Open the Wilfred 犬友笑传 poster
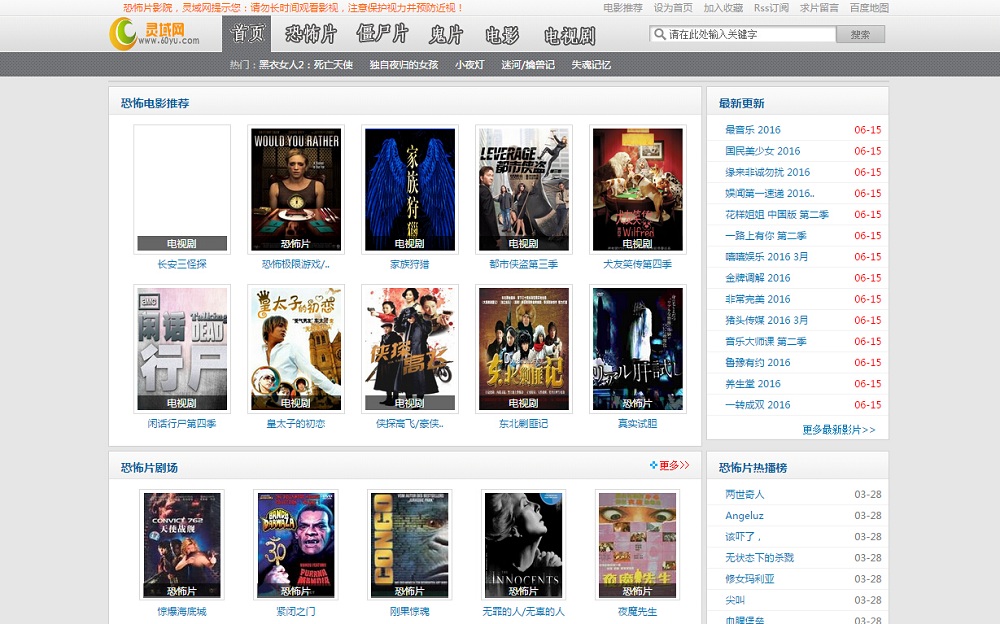This screenshot has height=624, width=1000. tap(638, 189)
